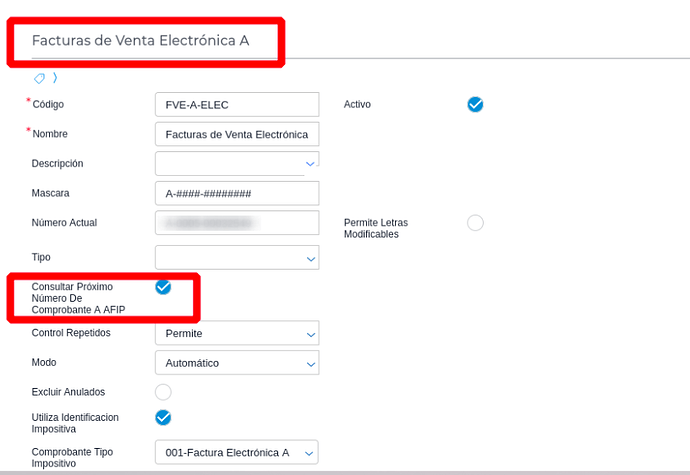Expand the Descripción dropdown arrow
The height and width of the screenshot is (475, 690).
pyautogui.click(x=310, y=164)
